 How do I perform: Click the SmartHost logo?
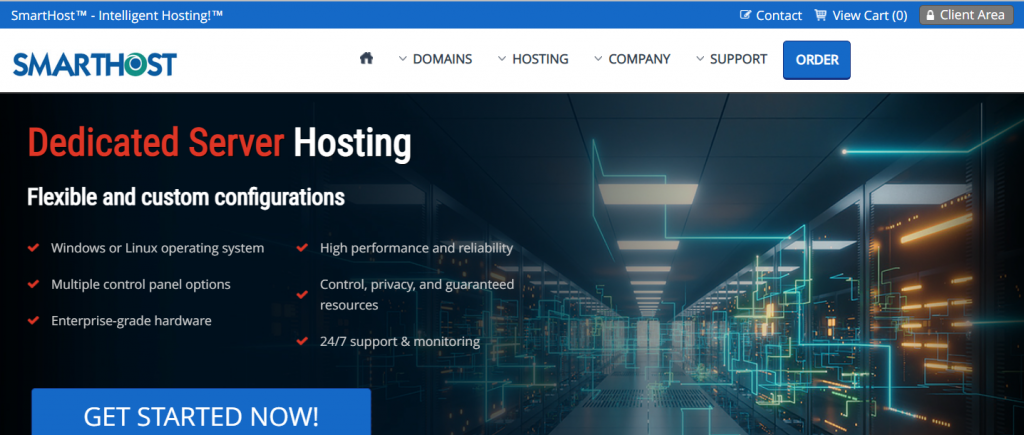(x=95, y=64)
